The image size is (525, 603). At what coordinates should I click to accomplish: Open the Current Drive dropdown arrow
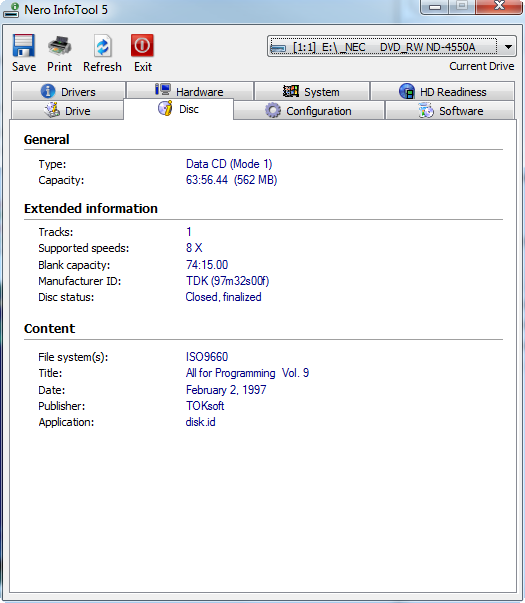[508, 47]
